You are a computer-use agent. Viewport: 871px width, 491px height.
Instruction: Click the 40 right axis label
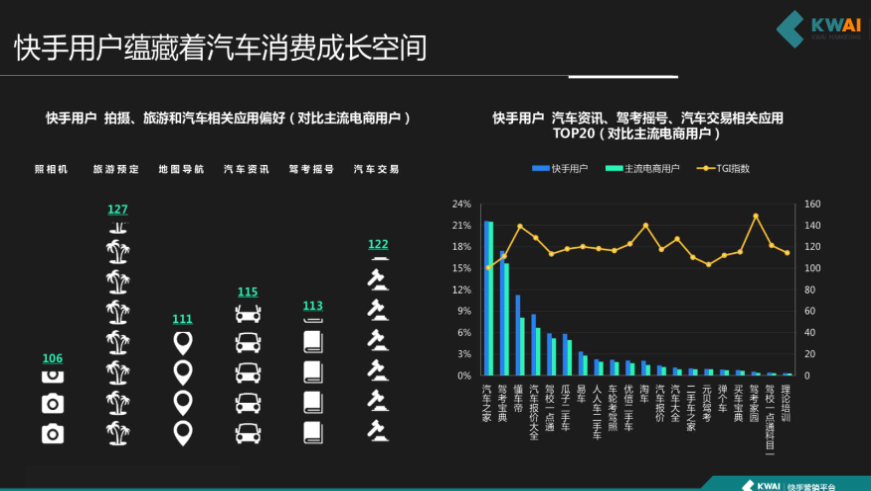click(809, 333)
